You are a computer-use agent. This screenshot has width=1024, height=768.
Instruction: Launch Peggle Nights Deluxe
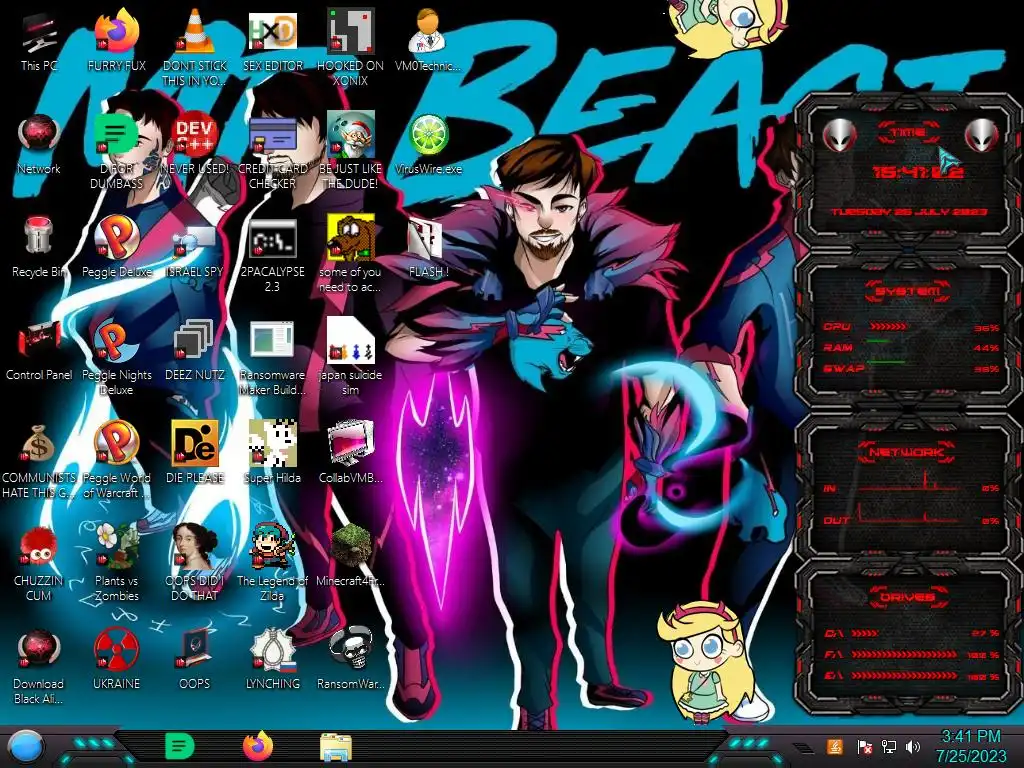(116, 357)
